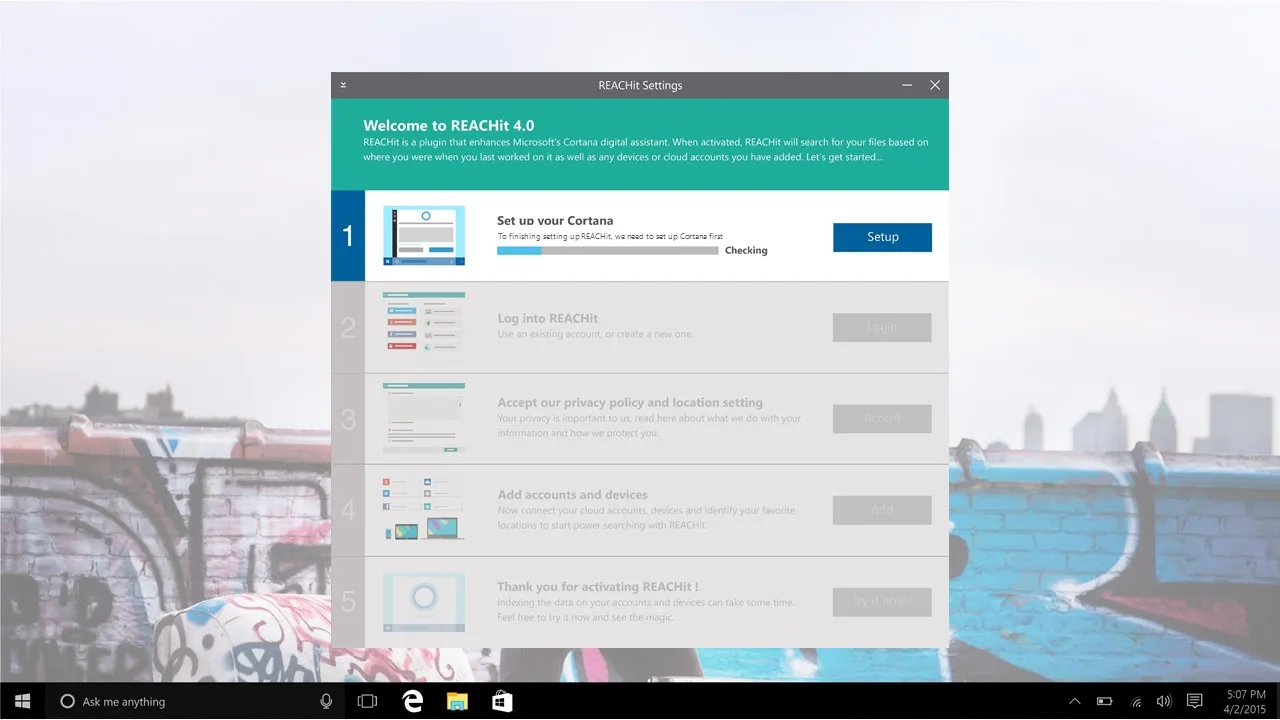Open the REACHit title bar dropdown arrow

343,85
